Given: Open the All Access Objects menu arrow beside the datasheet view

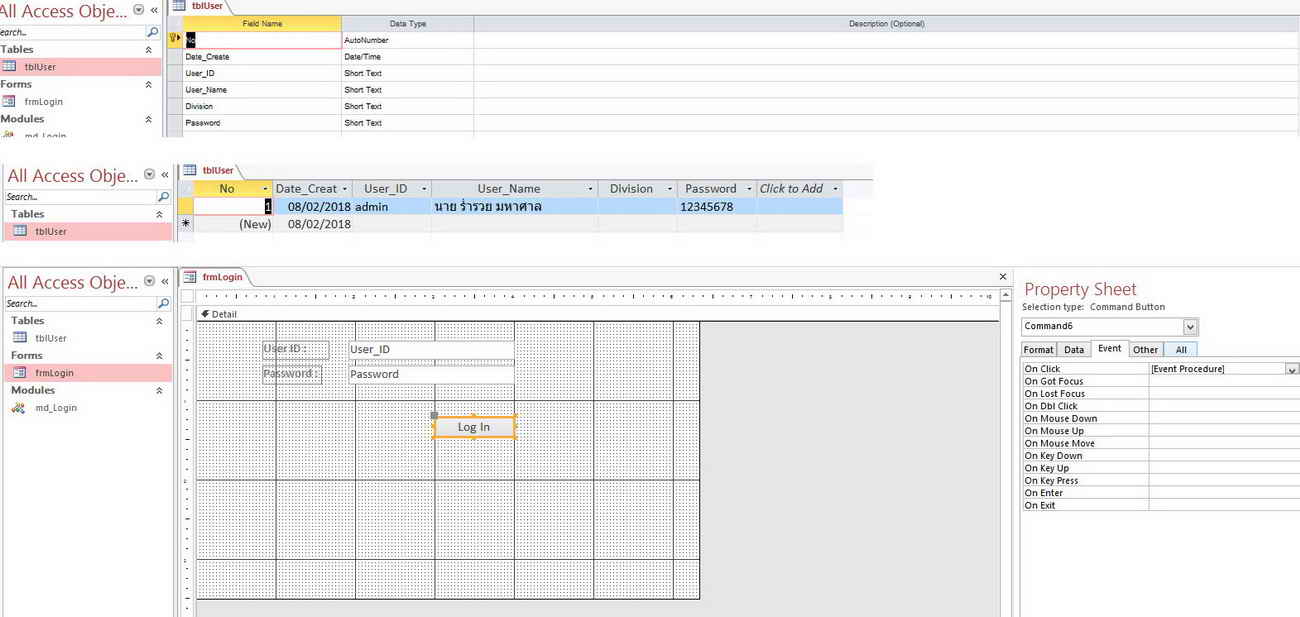Looking at the screenshot, I should (x=150, y=175).
